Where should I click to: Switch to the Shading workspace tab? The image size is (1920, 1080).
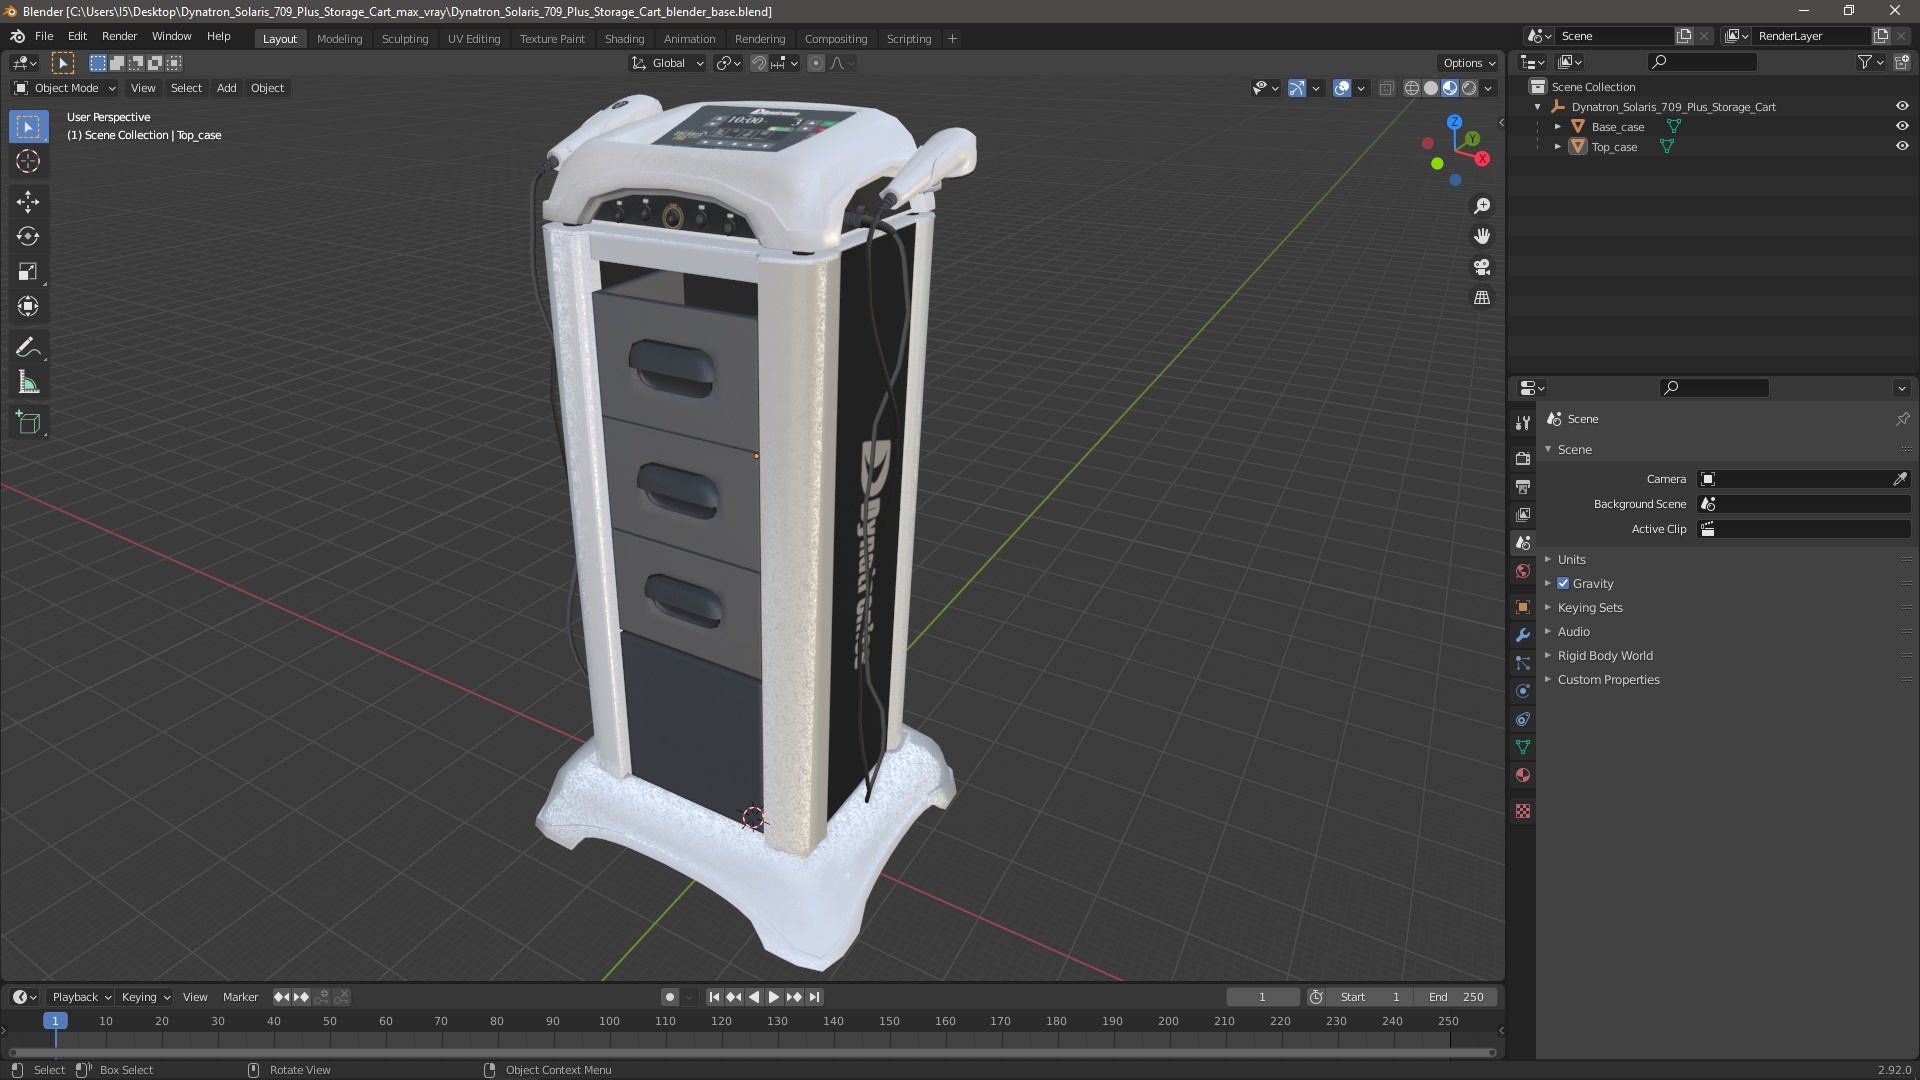624,39
